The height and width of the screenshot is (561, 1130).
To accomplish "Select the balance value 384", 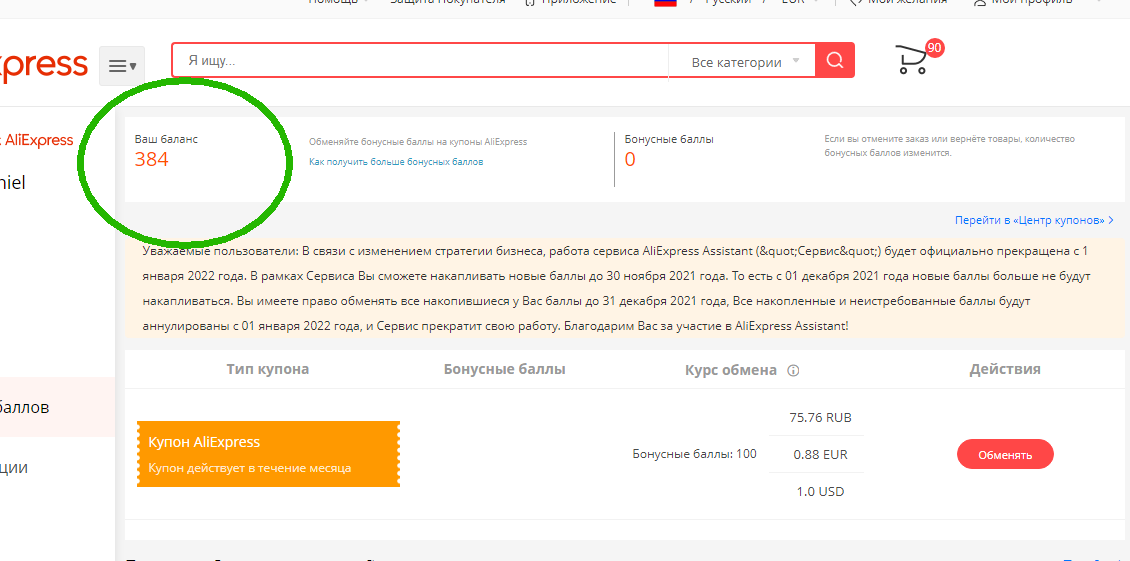I will pos(151,159).
